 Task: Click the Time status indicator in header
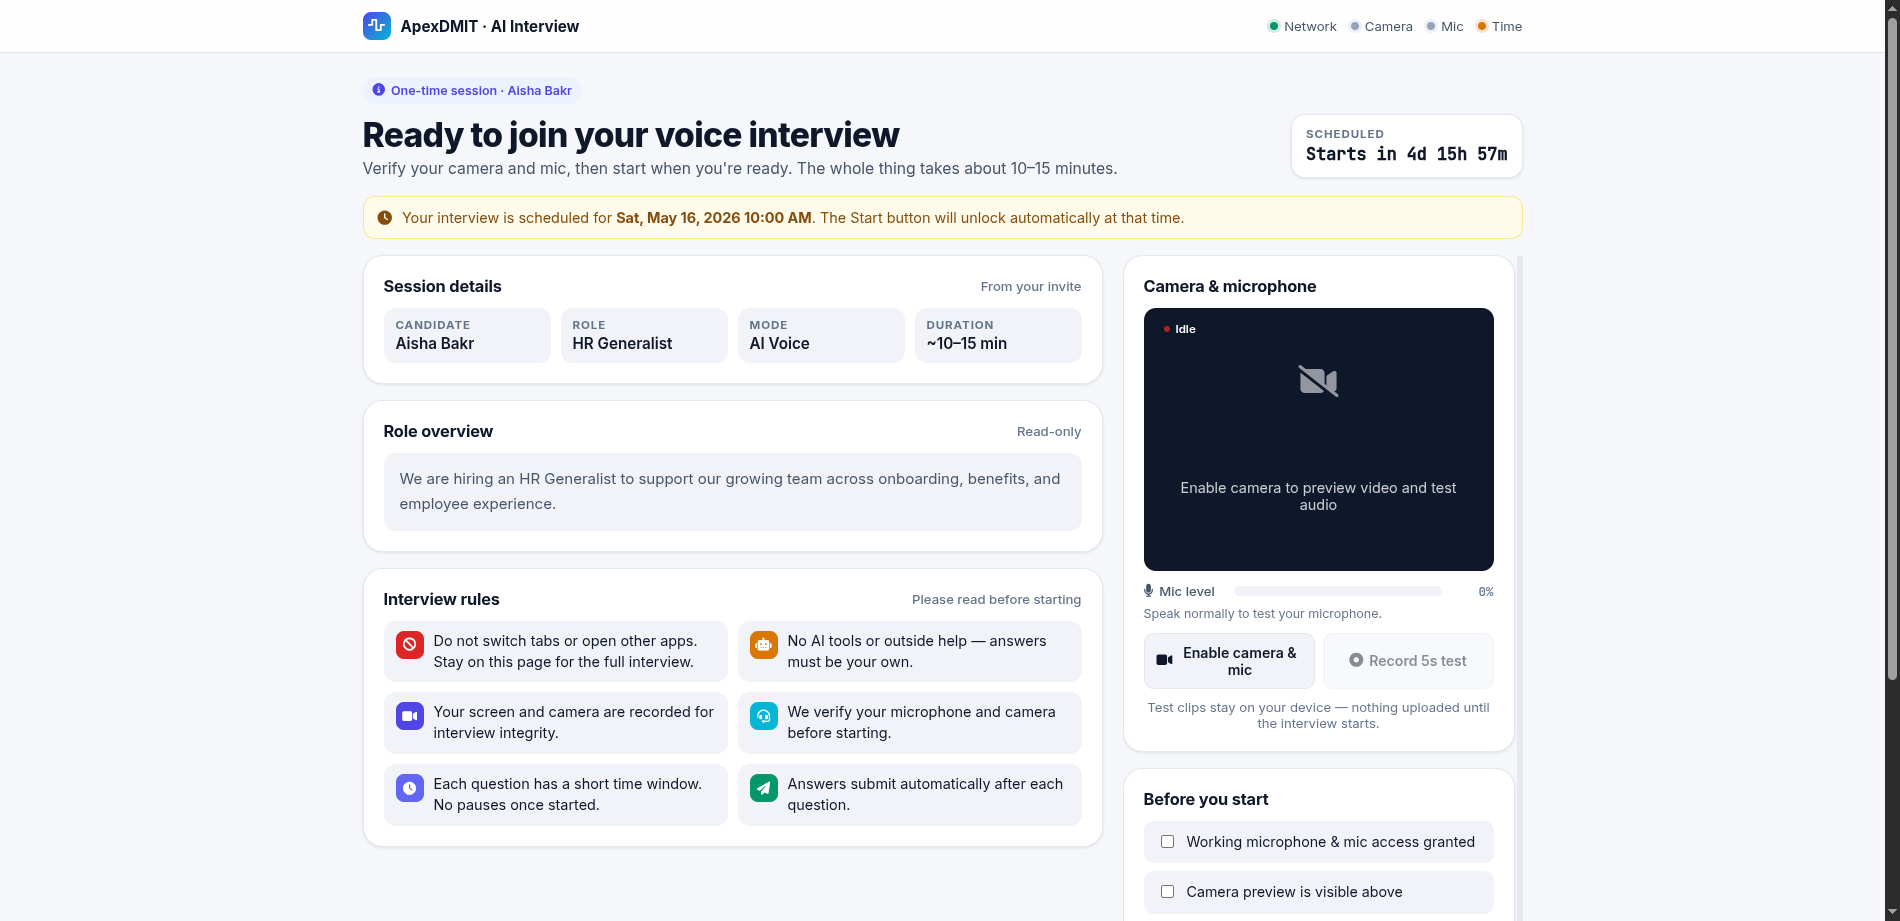[1499, 26]
